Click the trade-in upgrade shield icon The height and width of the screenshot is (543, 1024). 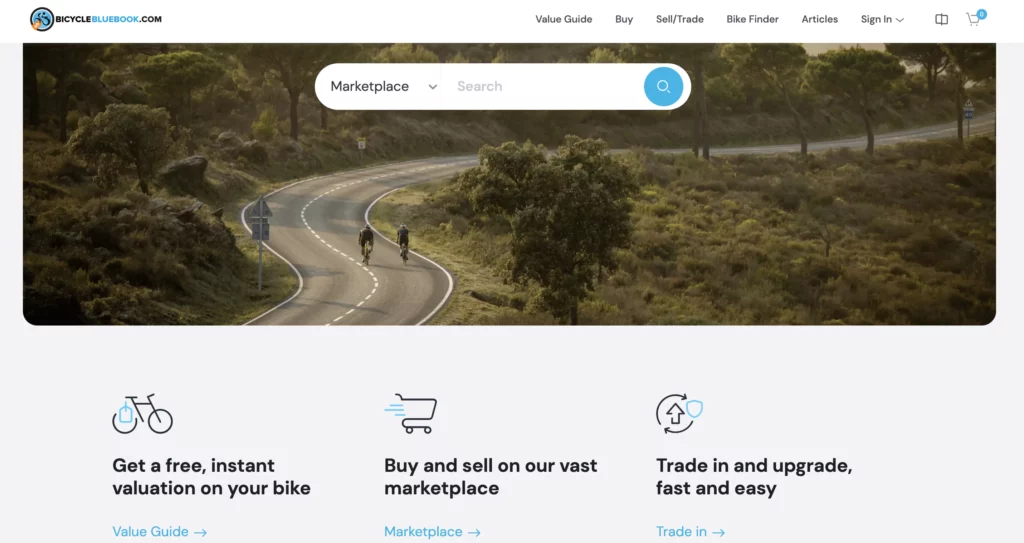tap(679, 414)
